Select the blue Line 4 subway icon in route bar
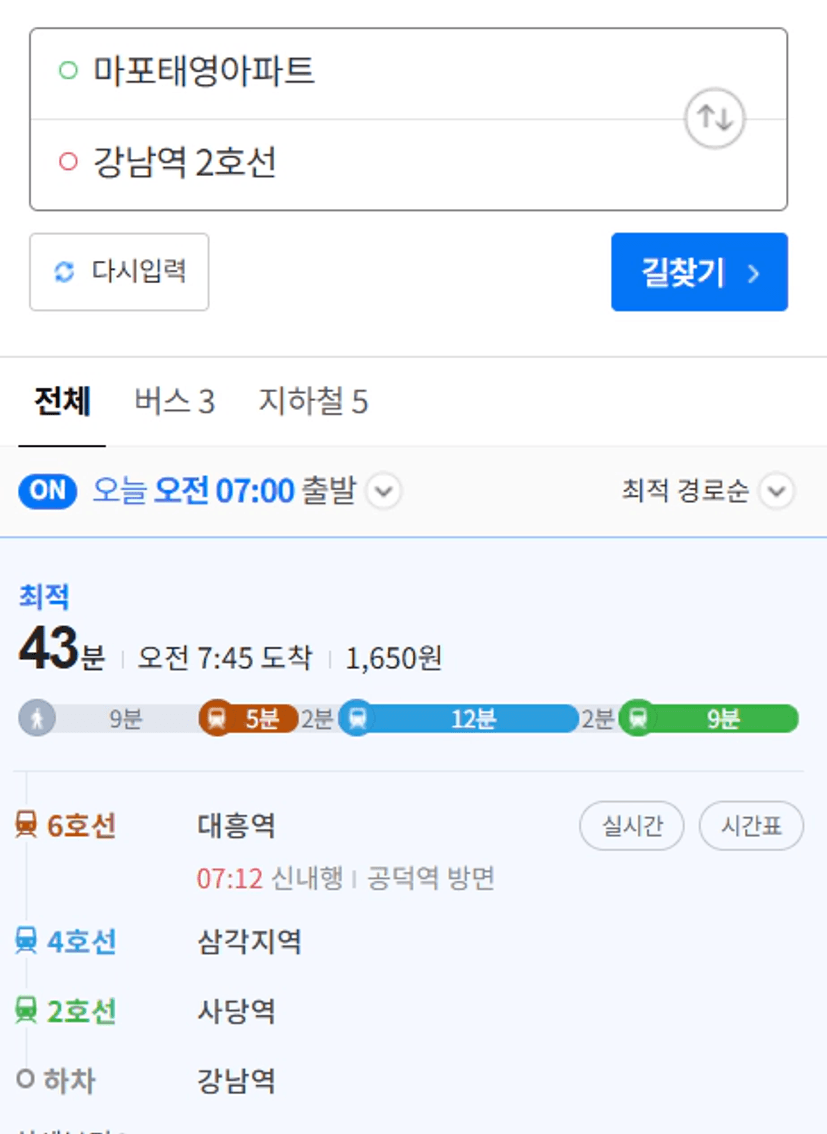This screenshot has height=1134, width=827. 357,718
